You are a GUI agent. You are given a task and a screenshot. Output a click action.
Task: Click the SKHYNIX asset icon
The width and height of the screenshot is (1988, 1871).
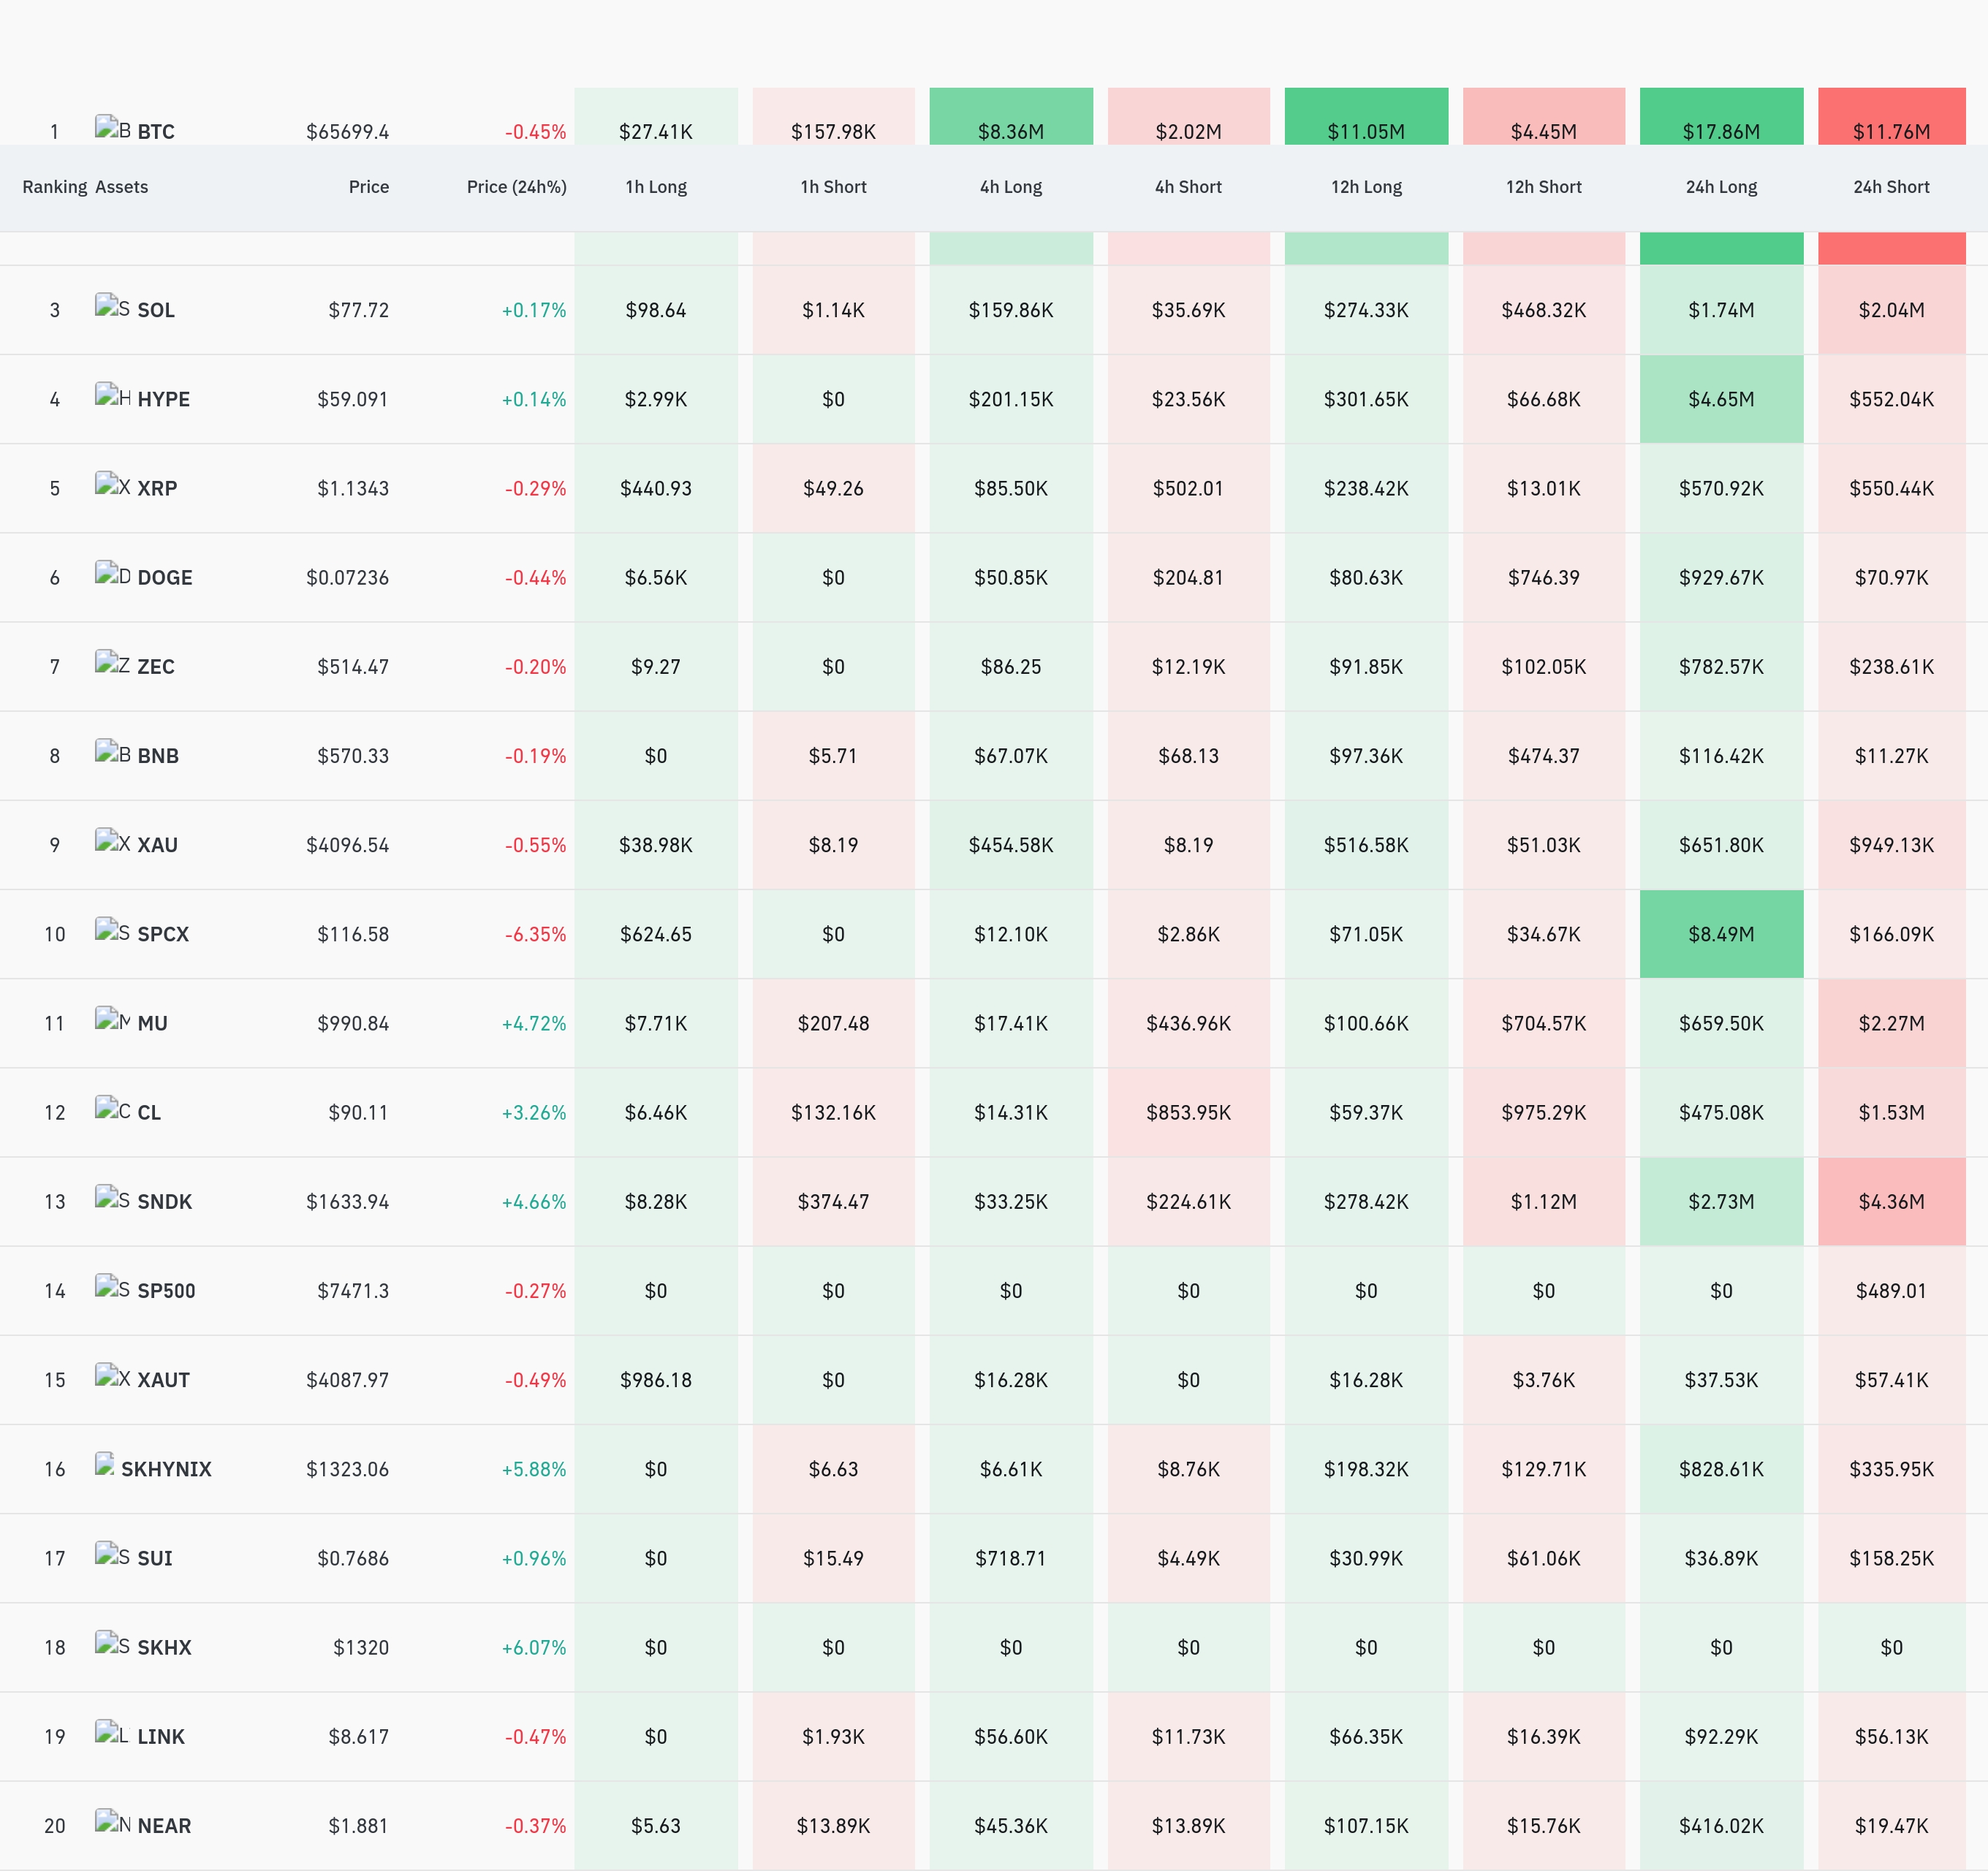[105, 1465]
